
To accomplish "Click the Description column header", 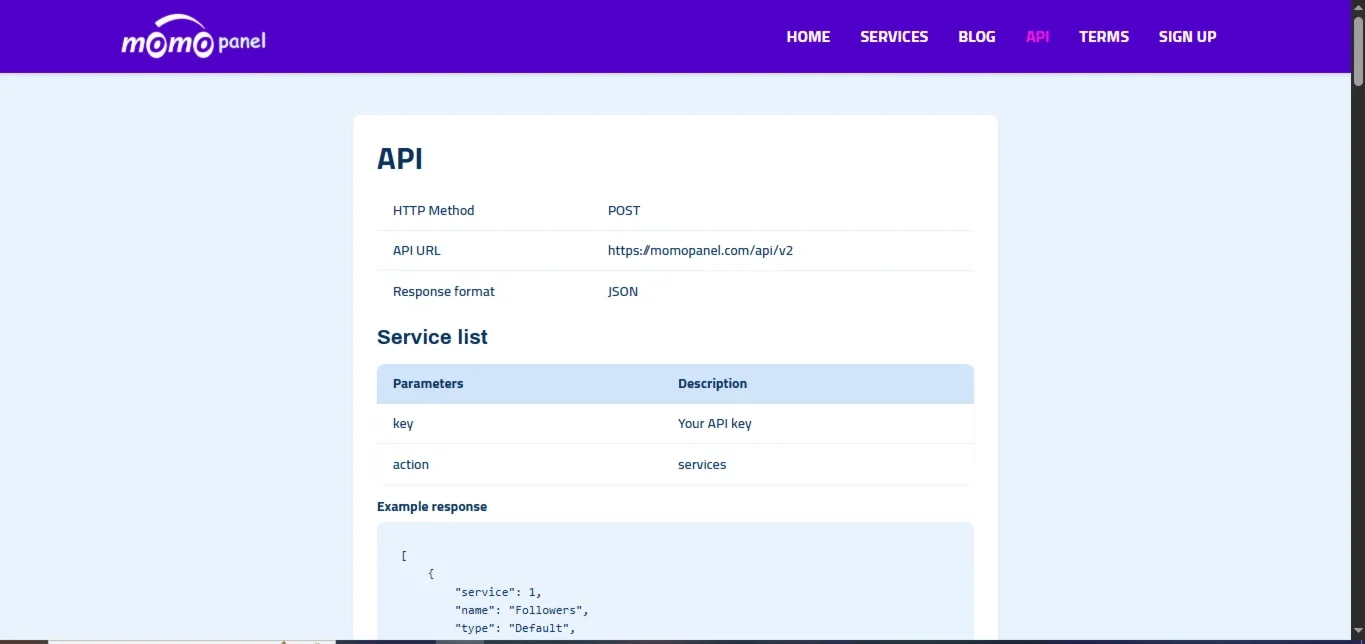I will pos(712,384).
